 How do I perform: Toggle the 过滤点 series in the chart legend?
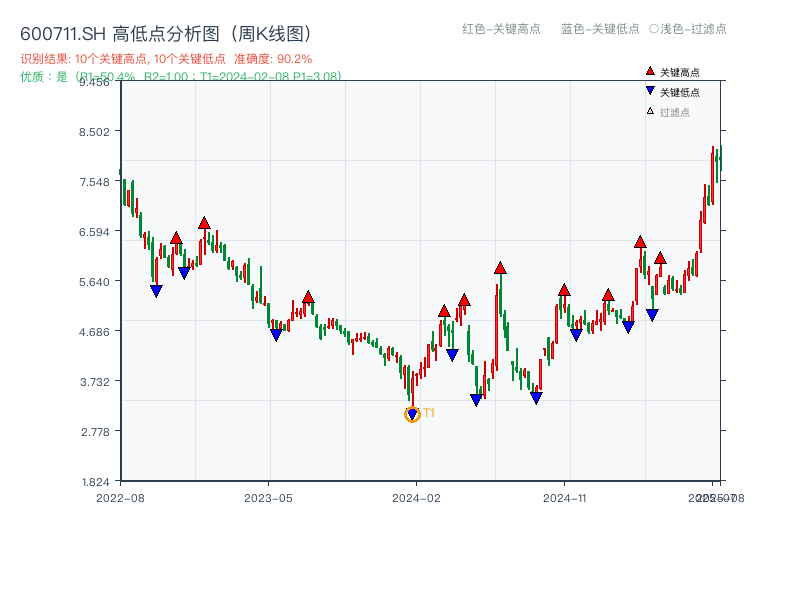coord(668,112)
